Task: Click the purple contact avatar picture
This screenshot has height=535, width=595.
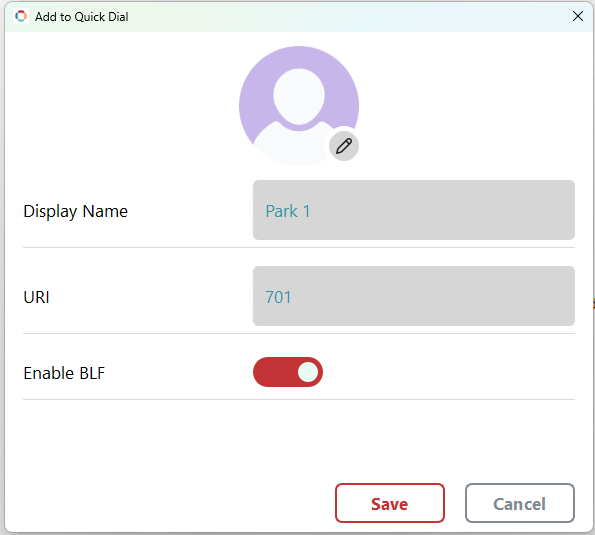Action: pos(299,106)
